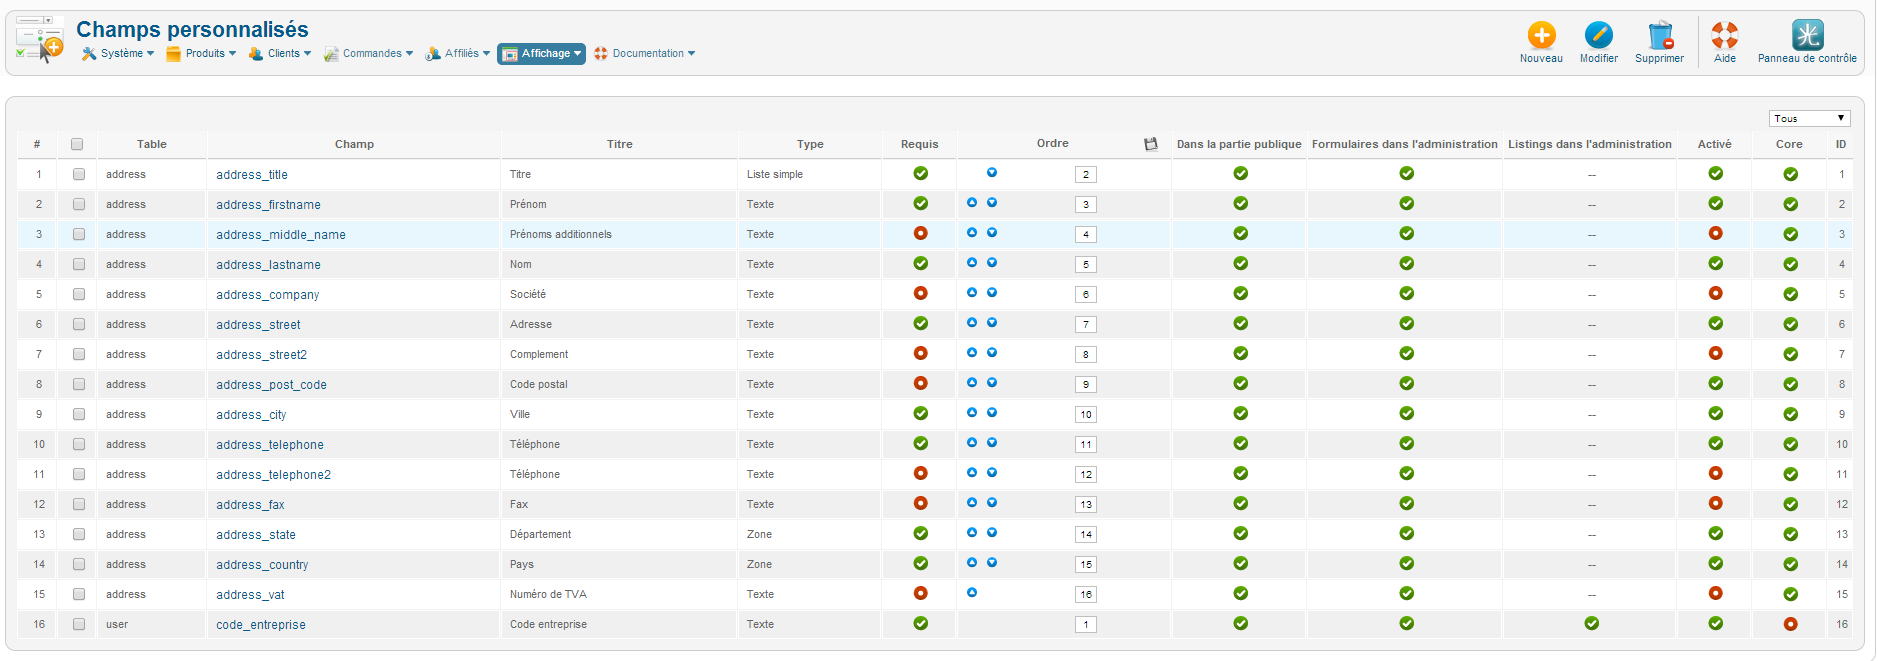This screenshot has width=1878, height=661.
Task: Expand the Système dropdown menu
Action: pos(119,54)
